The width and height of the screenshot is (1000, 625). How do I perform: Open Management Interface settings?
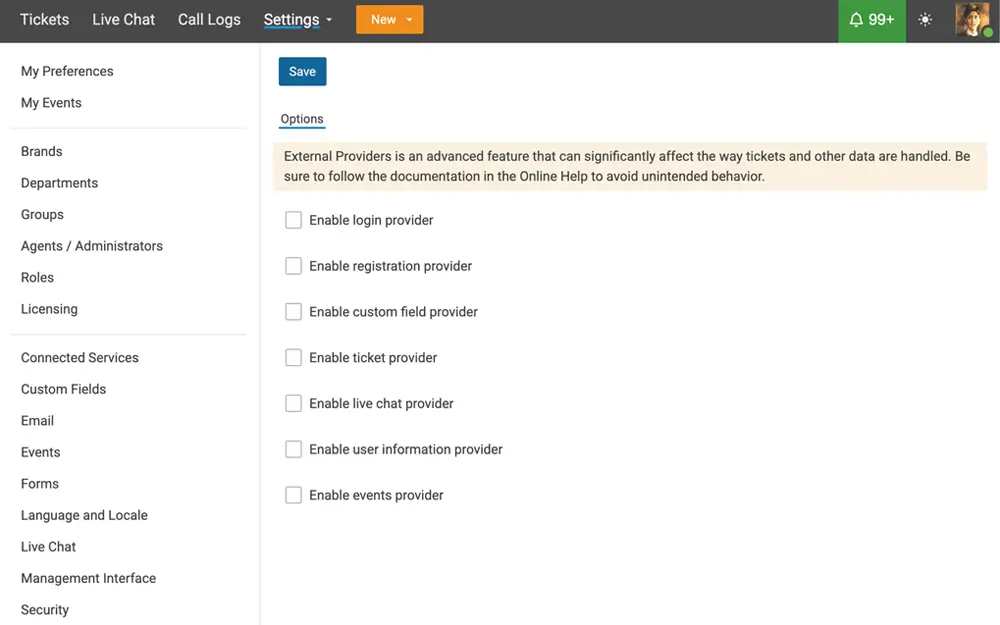coord(88,578)
